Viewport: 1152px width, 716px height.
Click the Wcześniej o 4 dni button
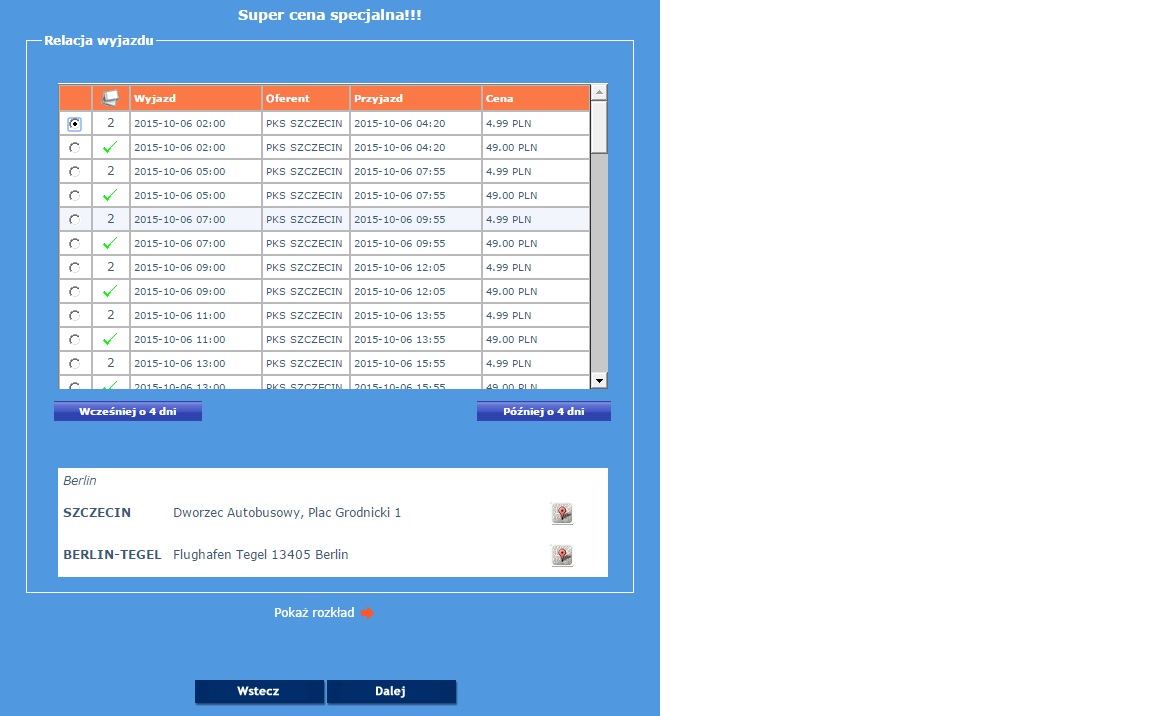pyautogui.click(x=128, y=411)
